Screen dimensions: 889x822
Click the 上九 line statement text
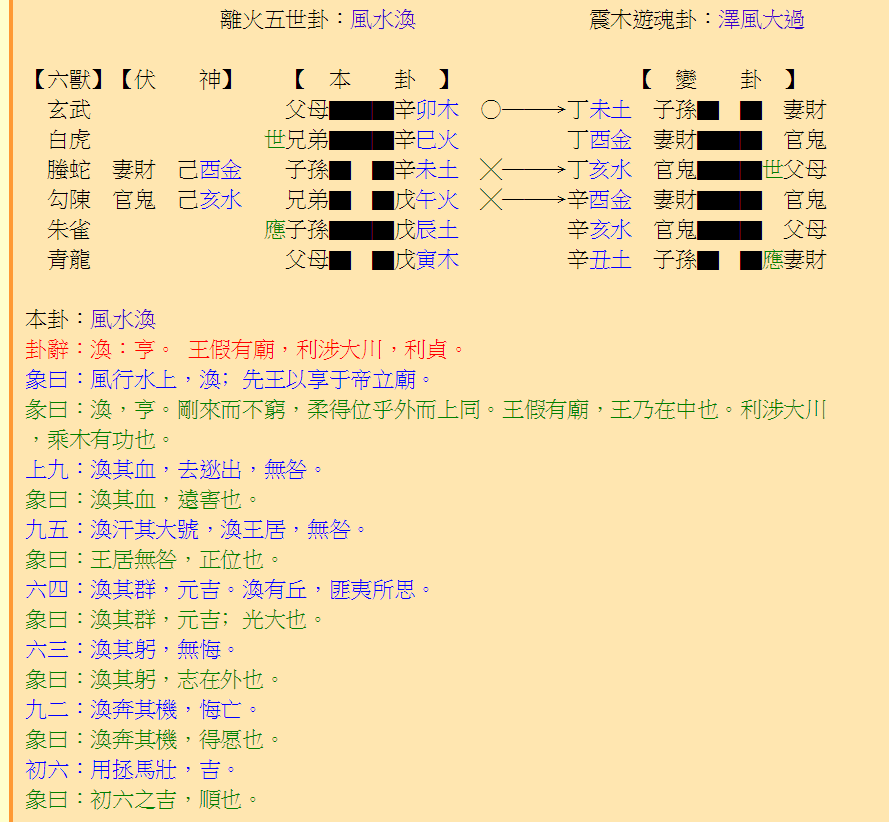click(x=175, y=470)
